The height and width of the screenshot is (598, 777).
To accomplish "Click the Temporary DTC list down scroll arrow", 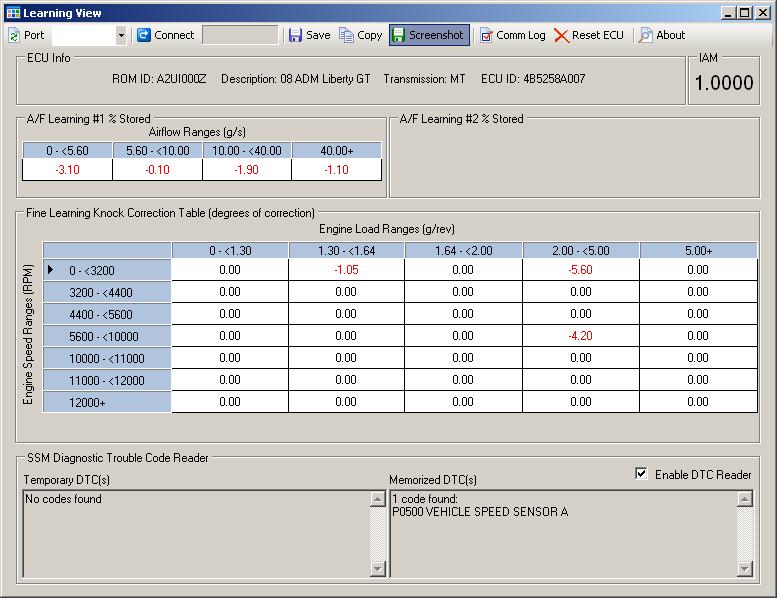I will pos(378,569).
